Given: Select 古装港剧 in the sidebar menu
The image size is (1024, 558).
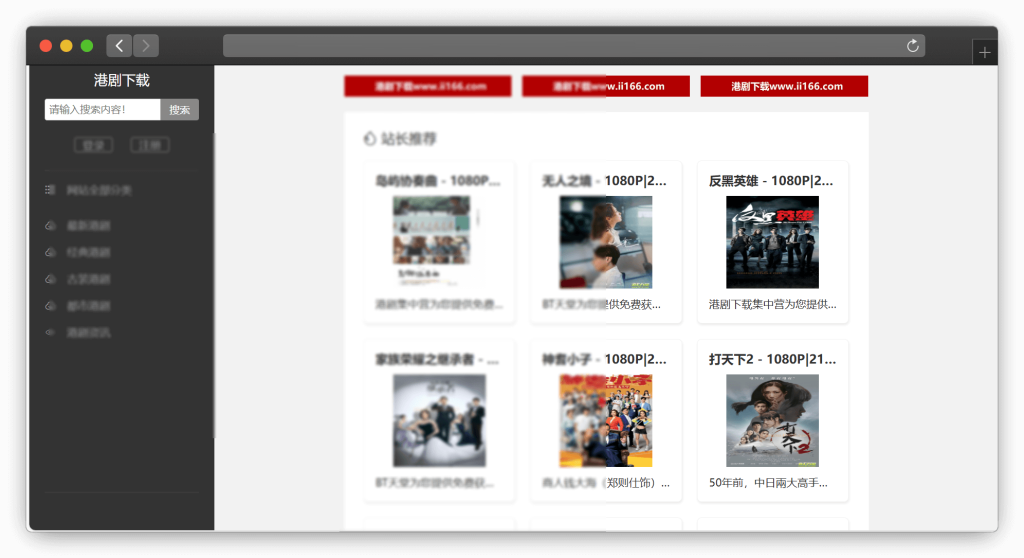Looking at the screenshot, I should [x=88, y=279].
